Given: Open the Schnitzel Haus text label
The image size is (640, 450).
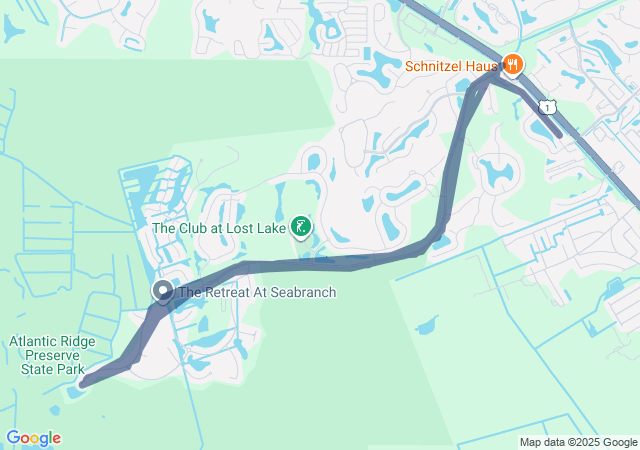Looking at the screenshot, I should pyautogui.click(x=451, y=66).
